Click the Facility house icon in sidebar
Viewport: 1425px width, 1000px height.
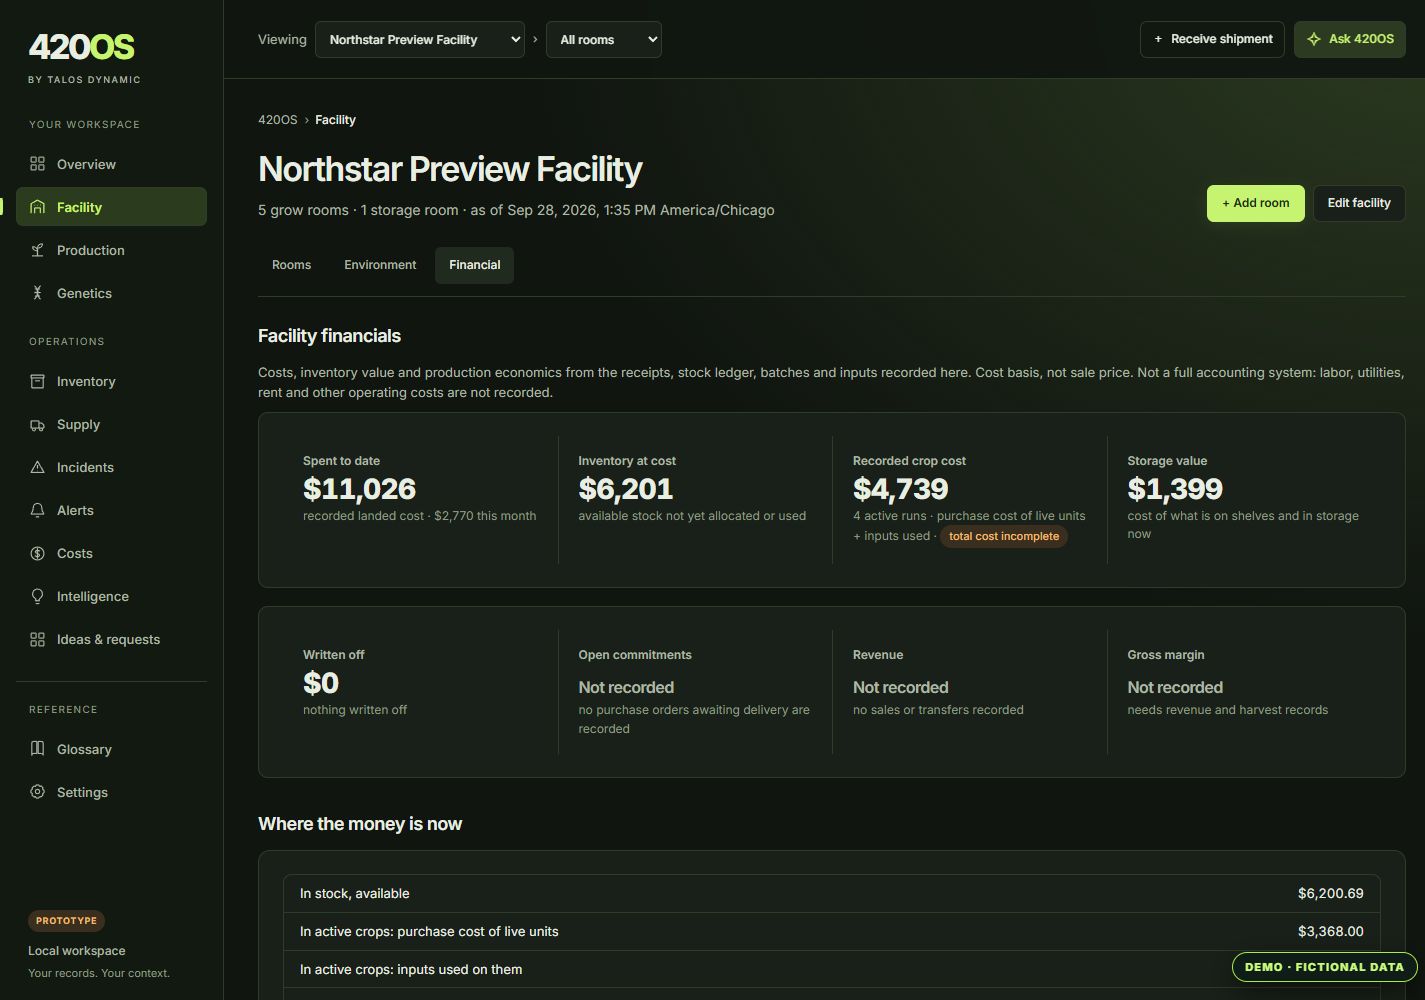37,207
